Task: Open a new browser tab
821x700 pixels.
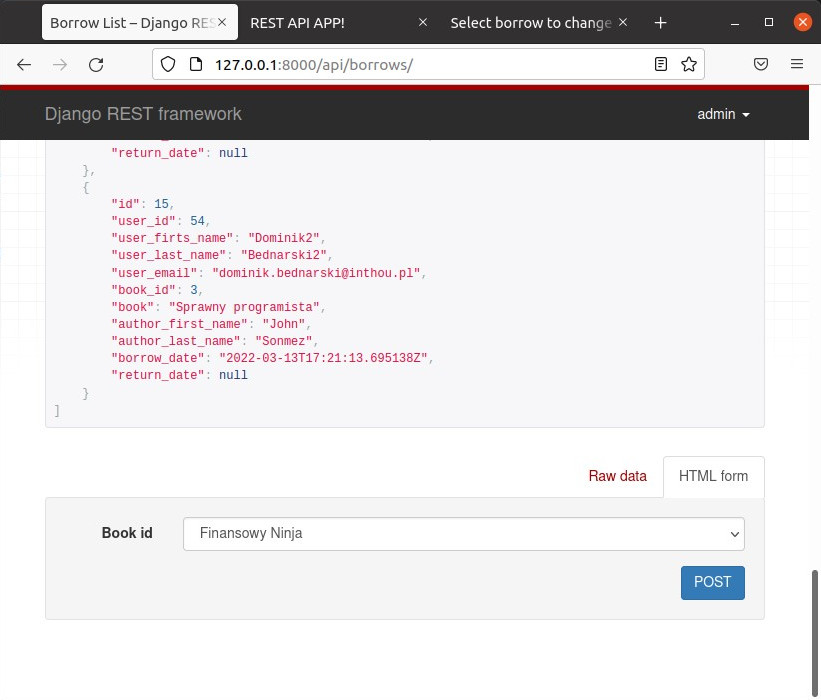Action: point(660,22)
